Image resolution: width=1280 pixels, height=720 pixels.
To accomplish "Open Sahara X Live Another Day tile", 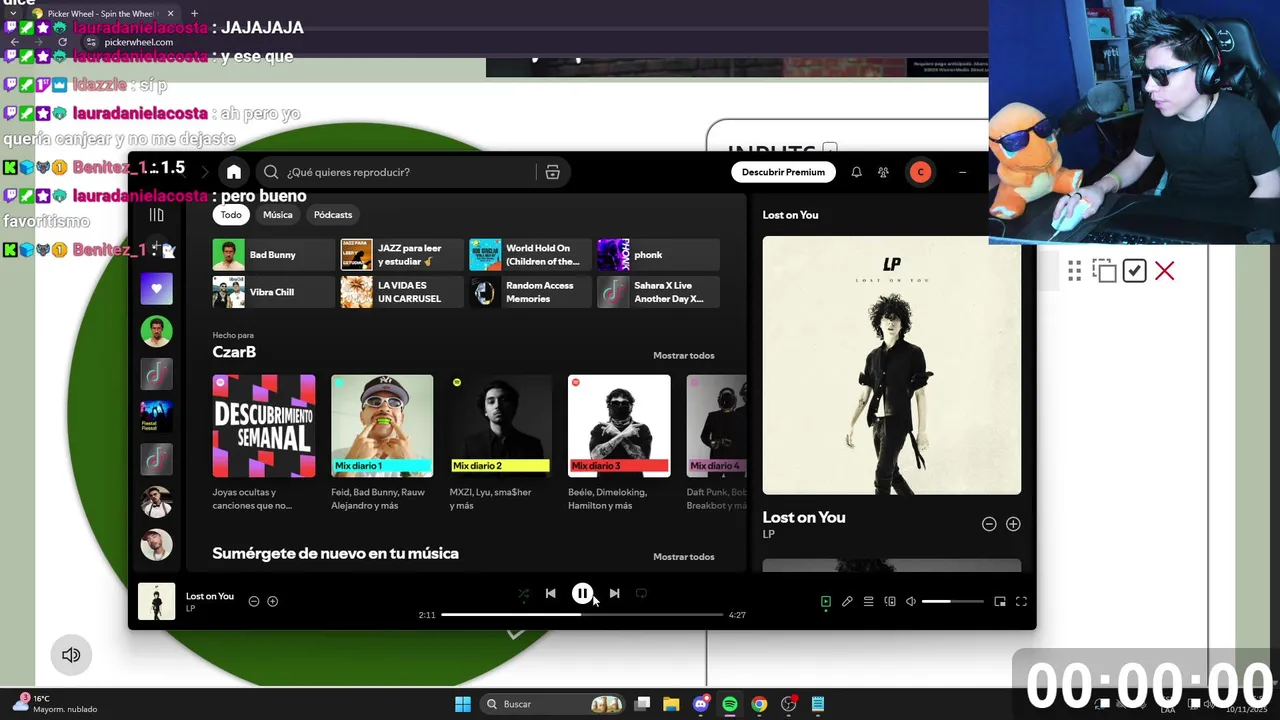I will (x=658, y=292).
